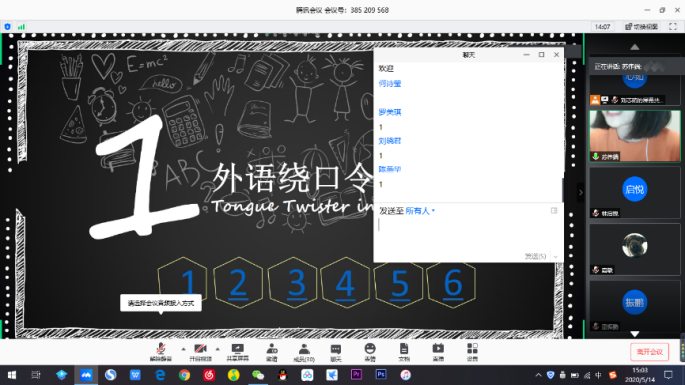685x385 pixels.
Task: Open WeChat from the Windows taskbar
Action: [258, 375]
